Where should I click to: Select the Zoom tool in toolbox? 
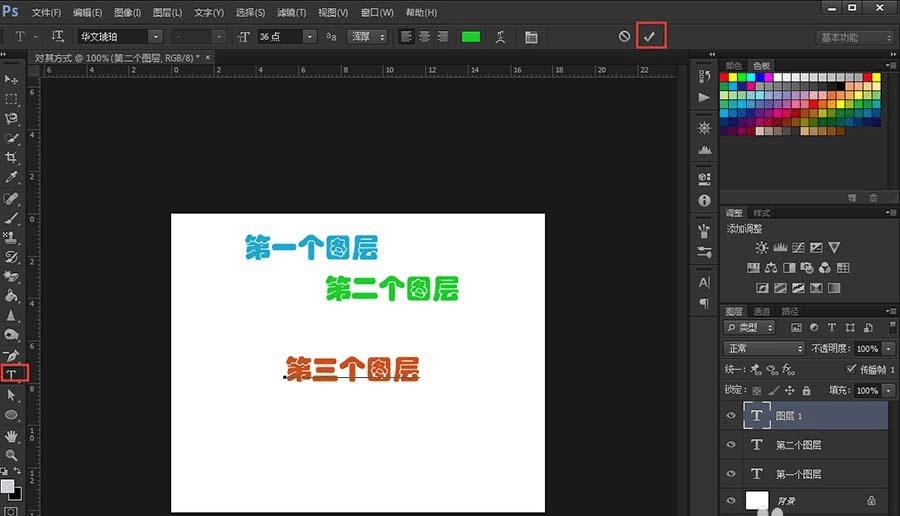pos(12,455)
